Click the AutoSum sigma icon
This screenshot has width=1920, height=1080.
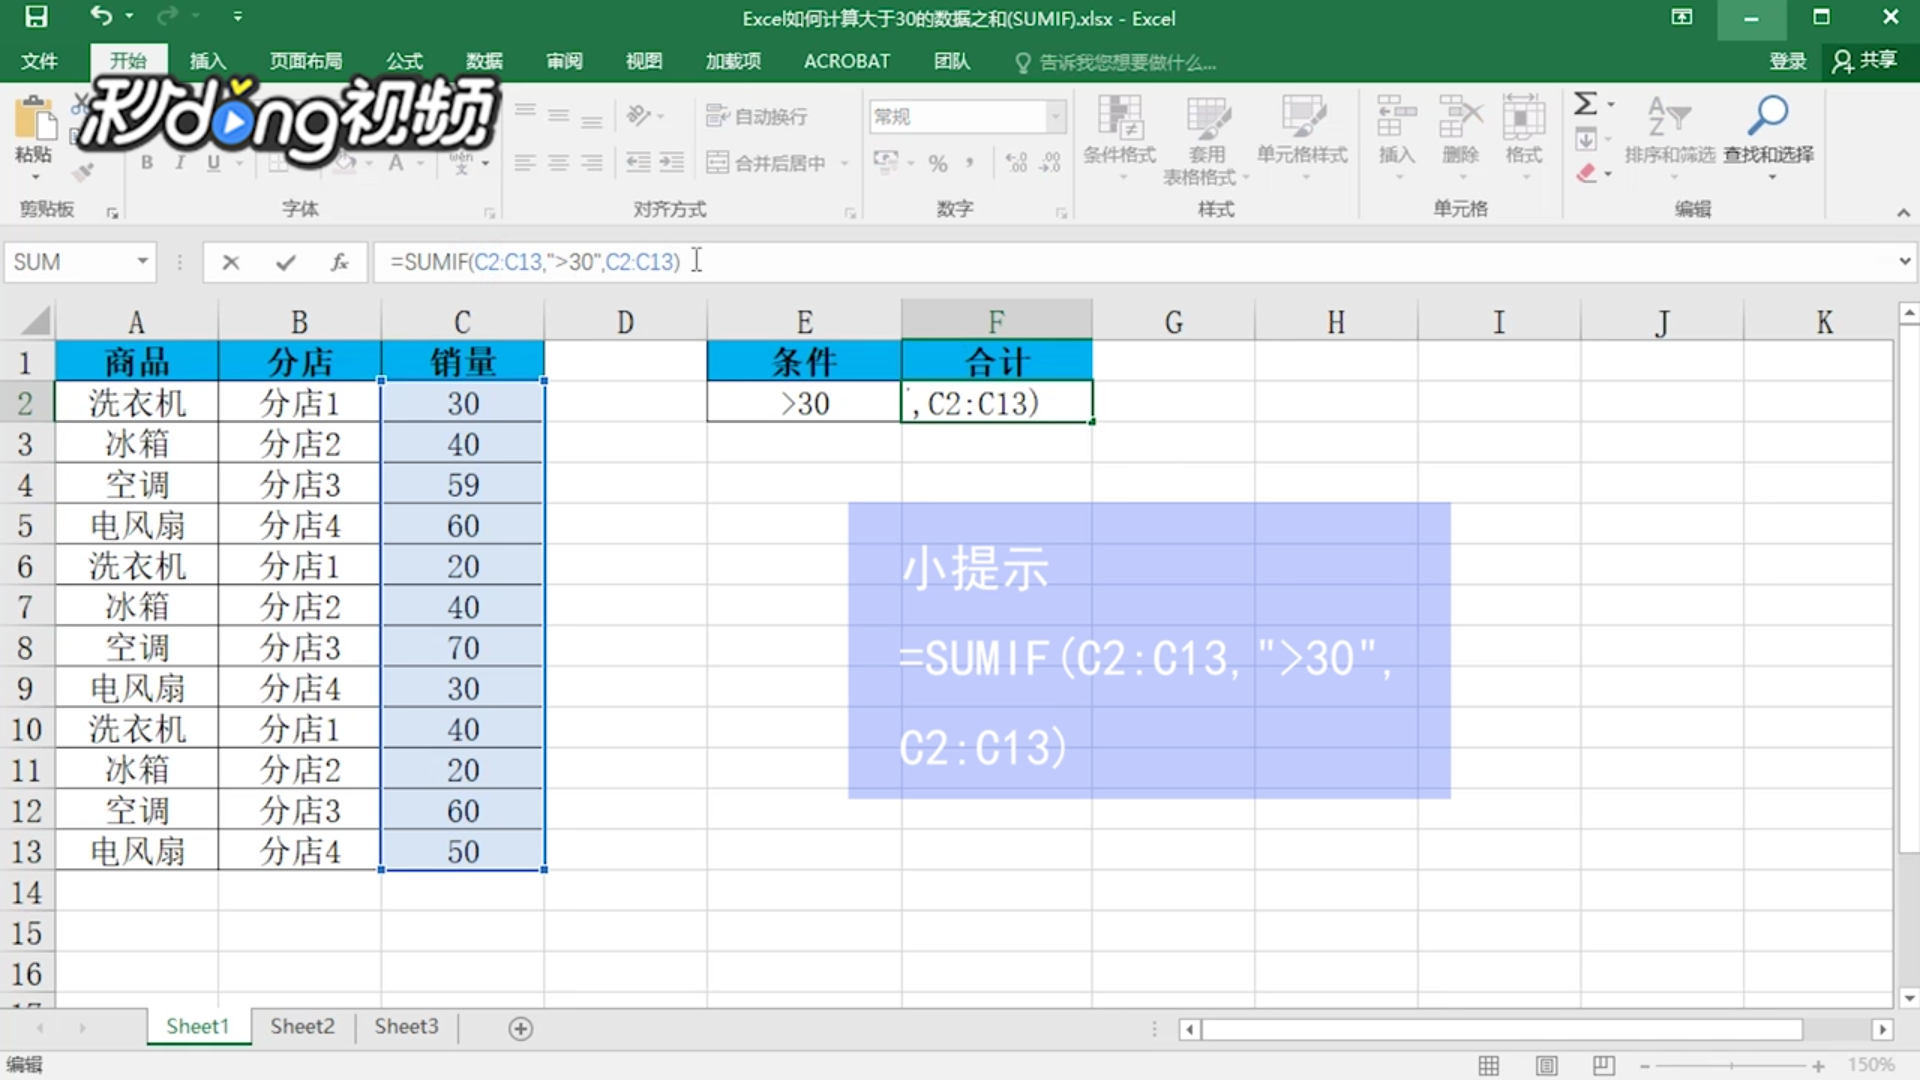tap(1585, 103)
